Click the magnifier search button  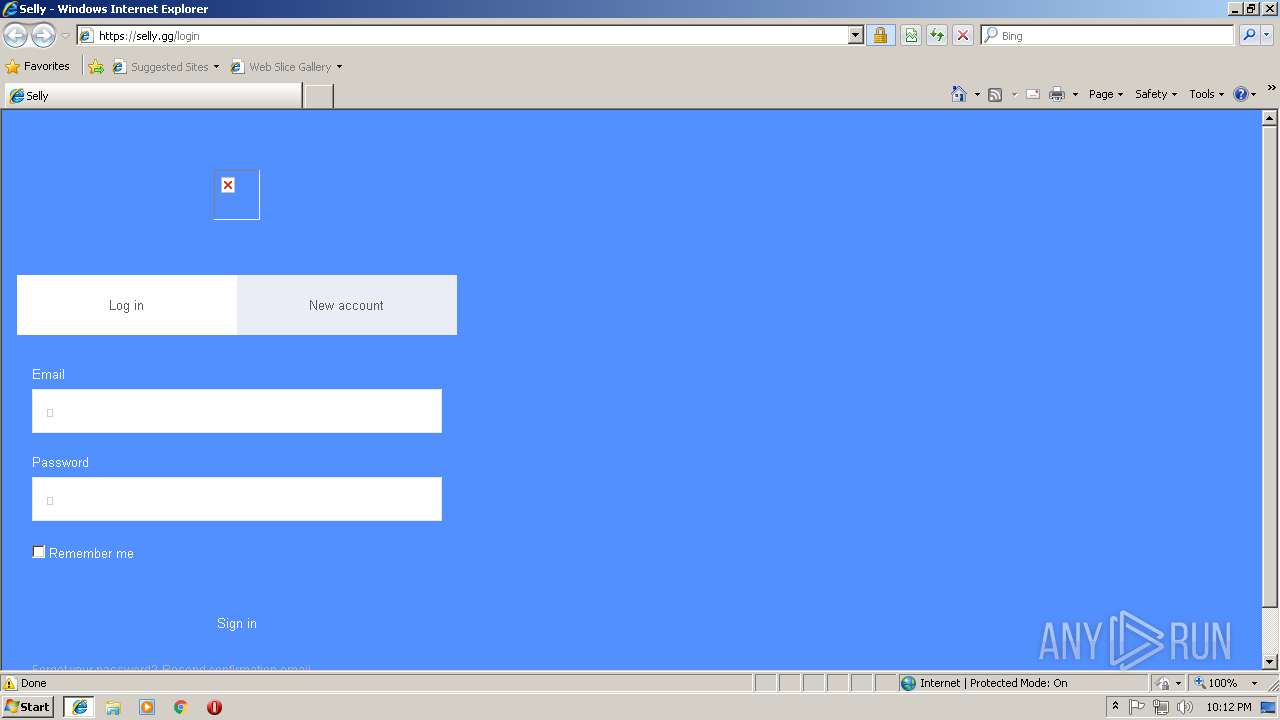(x=1249, y=36)
